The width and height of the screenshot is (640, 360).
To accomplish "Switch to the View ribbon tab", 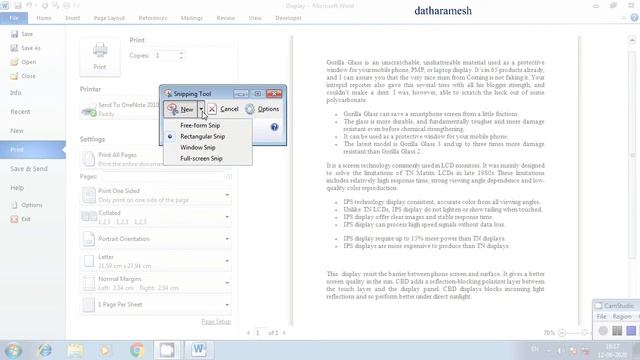I will pyautogui.click(x=255, y=18).
